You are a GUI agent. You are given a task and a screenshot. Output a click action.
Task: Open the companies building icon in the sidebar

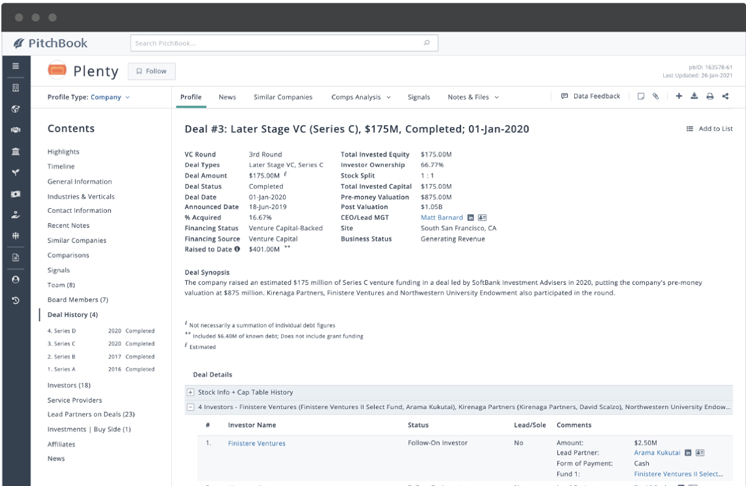(16, 88)
